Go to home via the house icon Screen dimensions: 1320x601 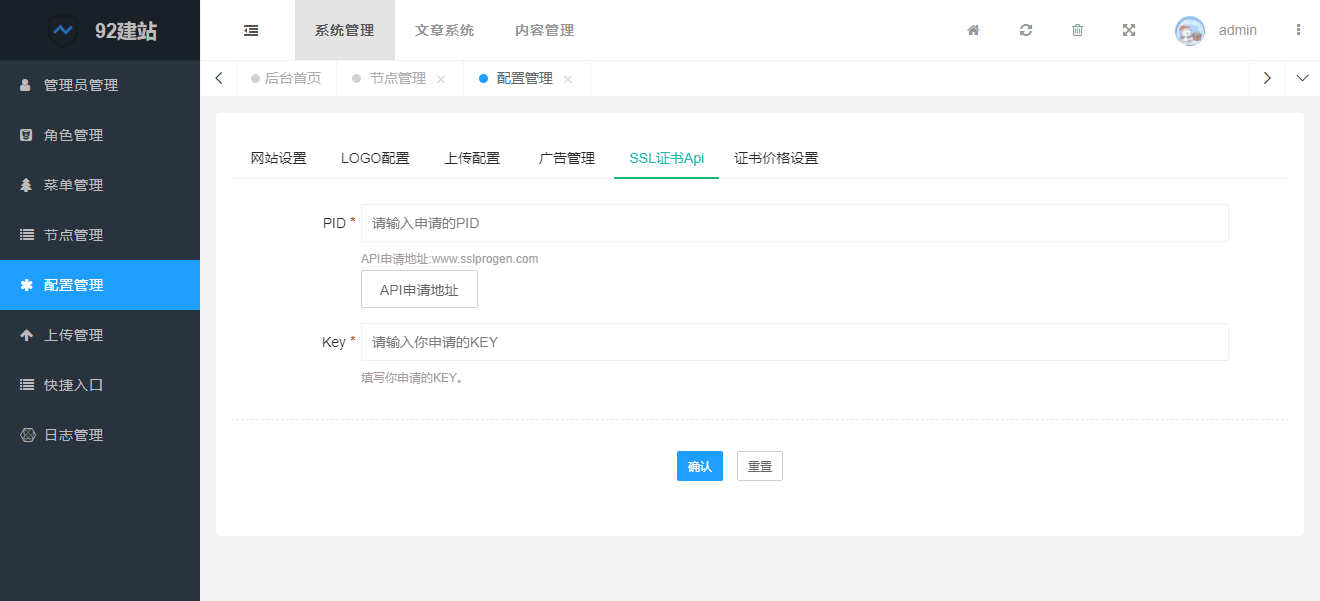974,30
